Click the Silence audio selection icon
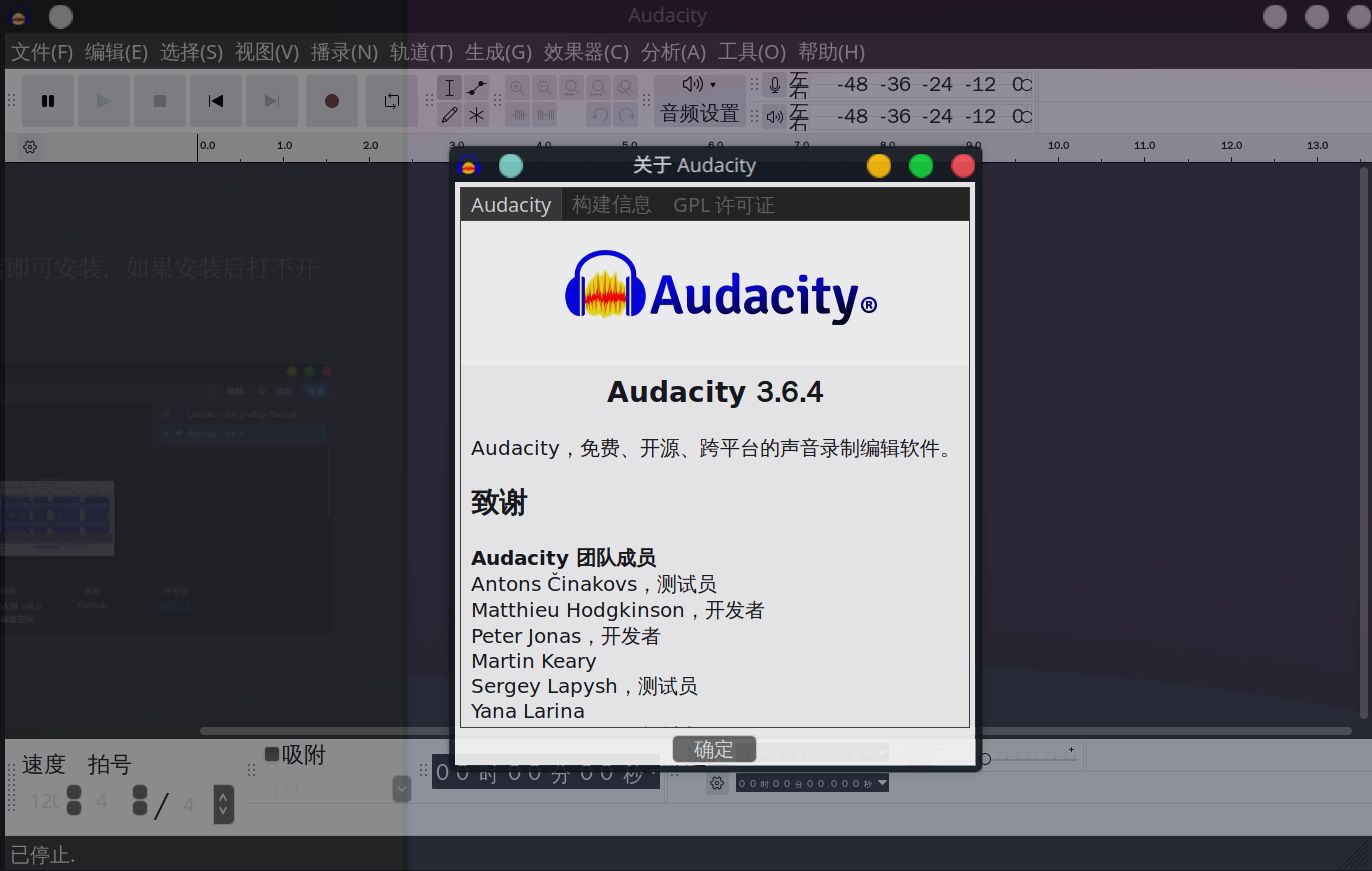 [544, 115]
